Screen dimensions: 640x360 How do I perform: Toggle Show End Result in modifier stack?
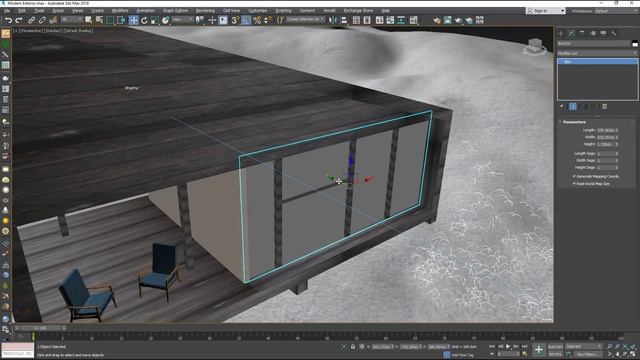click(573, 107)
